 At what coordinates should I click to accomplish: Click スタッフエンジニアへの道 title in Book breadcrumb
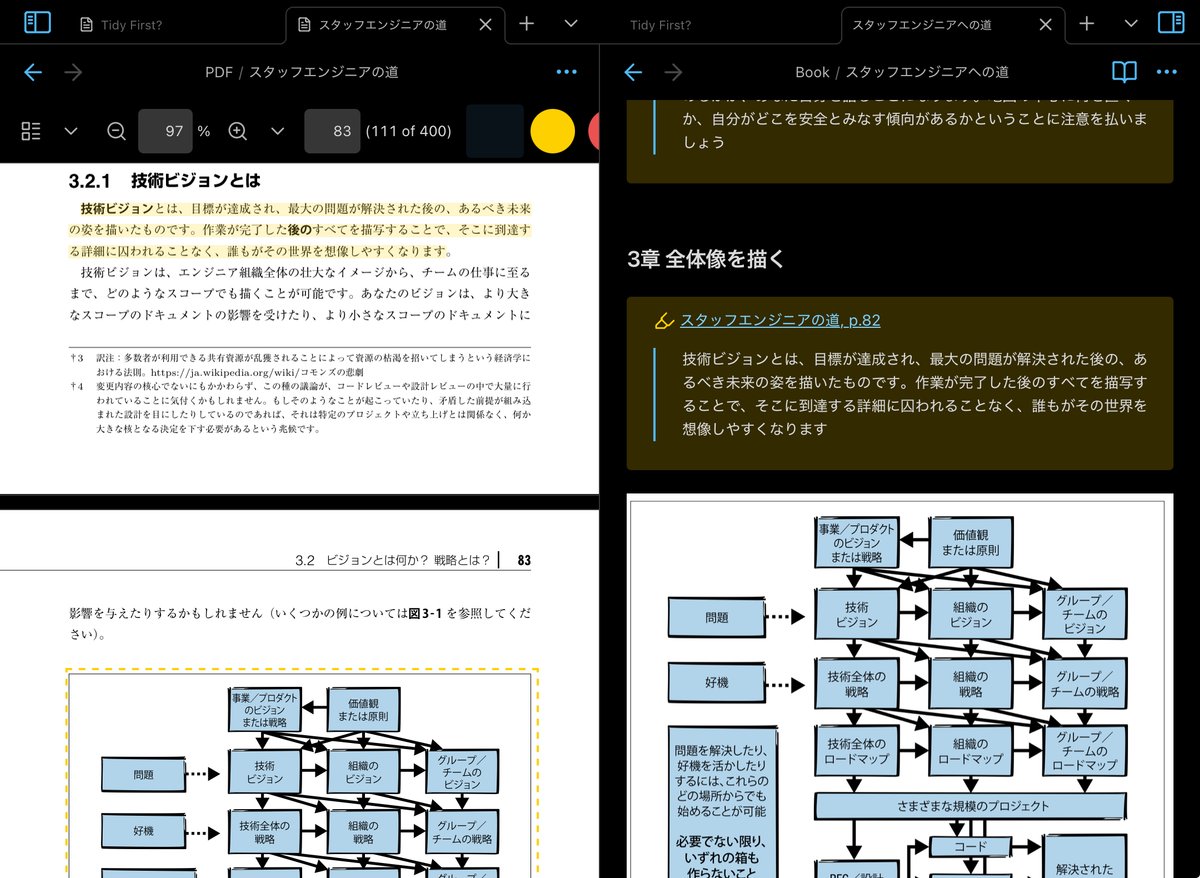[927, 72]
